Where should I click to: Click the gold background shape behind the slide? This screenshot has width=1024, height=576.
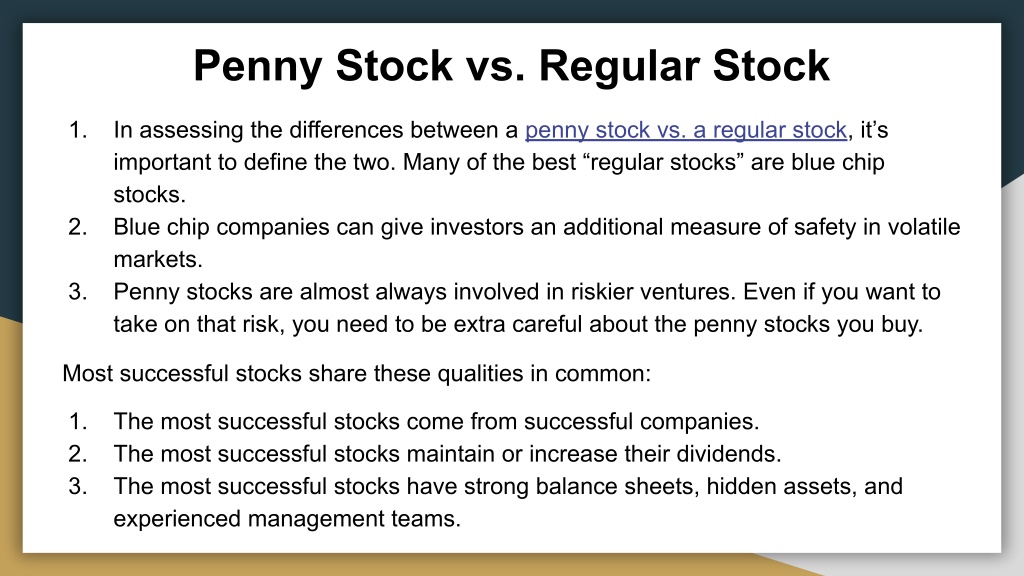pyautogui.click(x=10, y=457)
